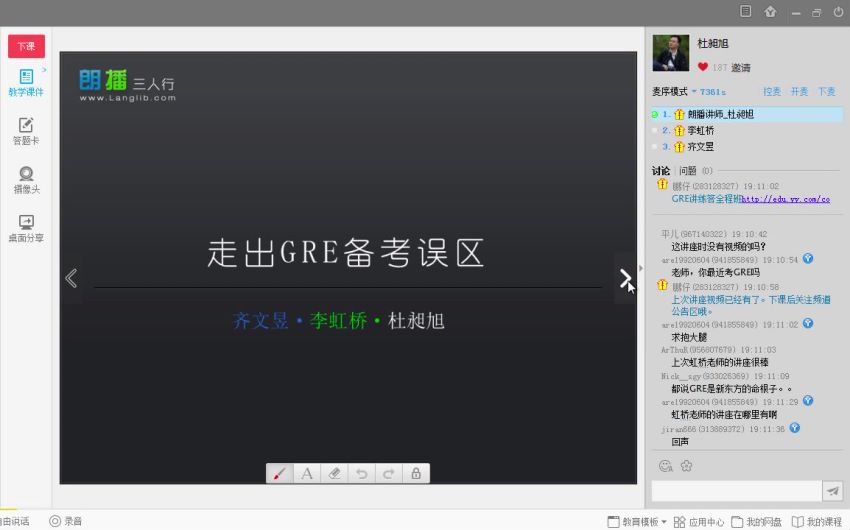Click the 控麦 mic control link
The width and height of the screenshot is (850, 530).
(x=772, y=92)
